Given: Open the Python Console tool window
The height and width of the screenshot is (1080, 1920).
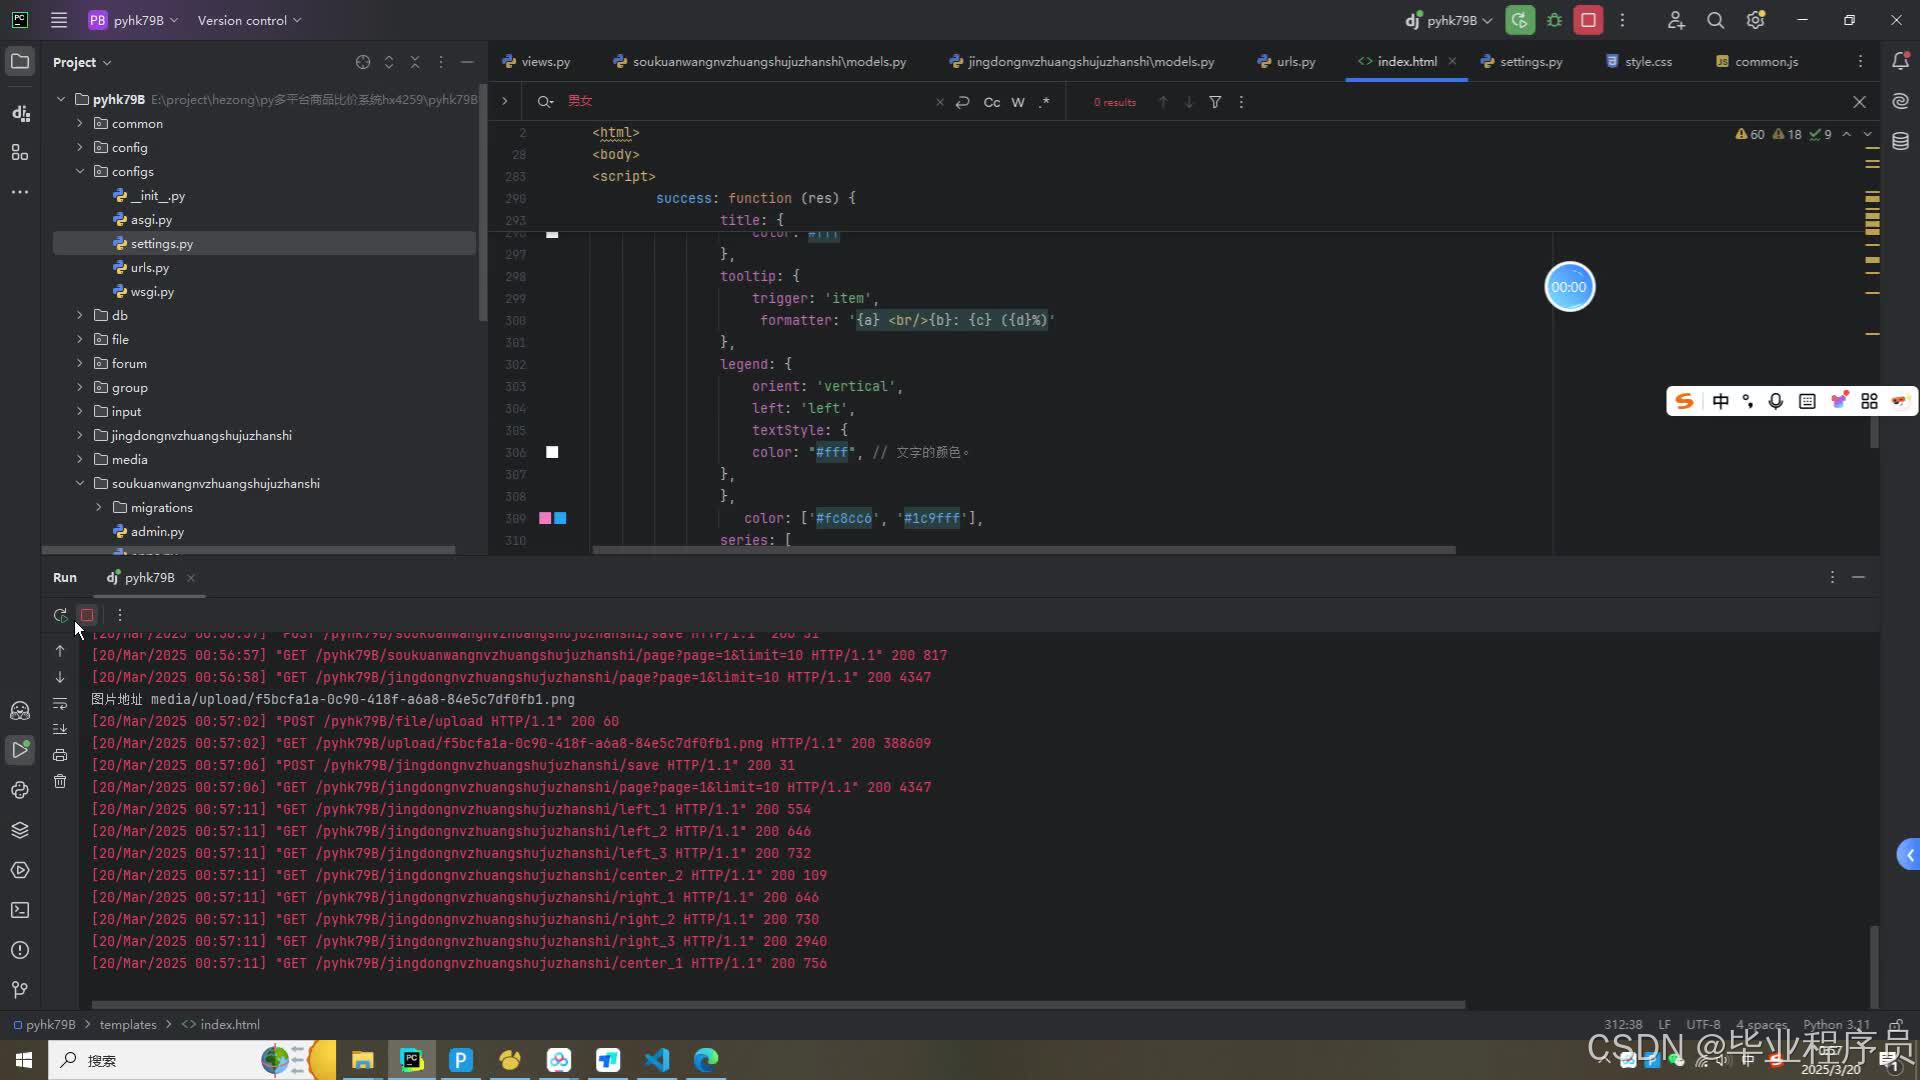Looking at the screenshot, I should click(x=20, y=790).
